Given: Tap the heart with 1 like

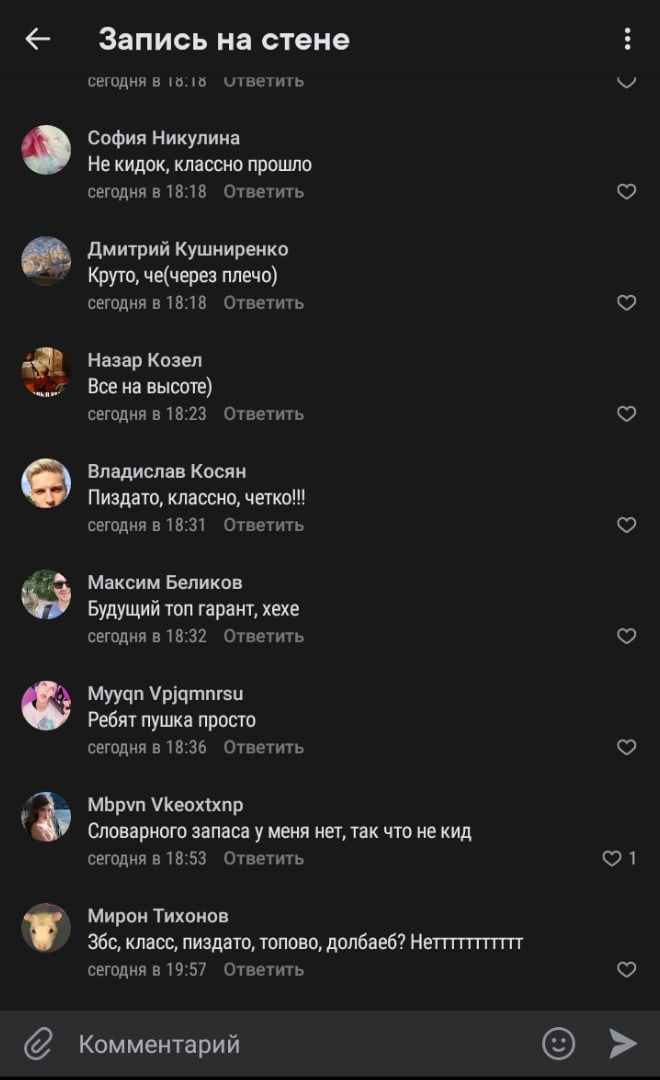Looking at the screenshot, I should tap(612, 858).
